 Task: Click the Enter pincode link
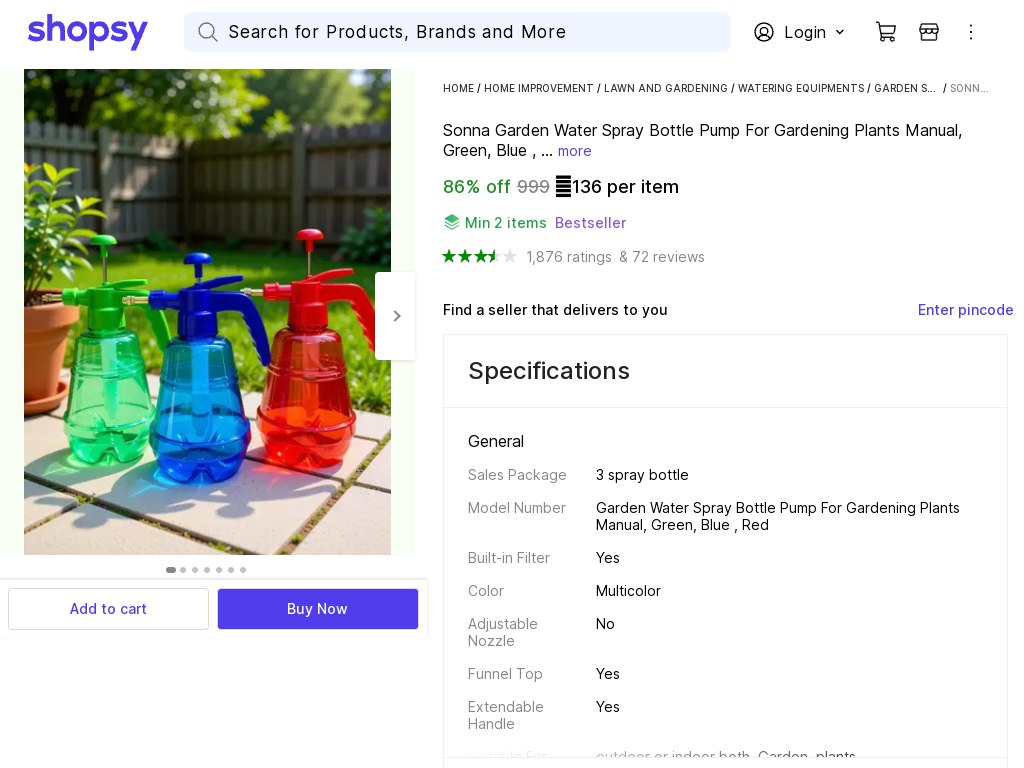[x=965, y=310]
